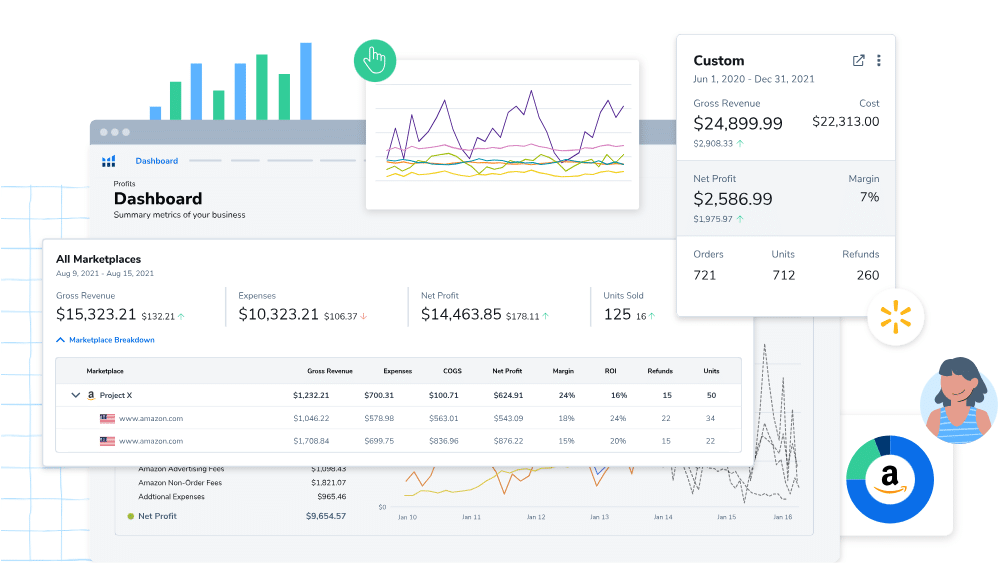Click the Project X Gross Revenue $1,232.21
This screenshot has width=1003, height=572.
click(x=311, y=395)
